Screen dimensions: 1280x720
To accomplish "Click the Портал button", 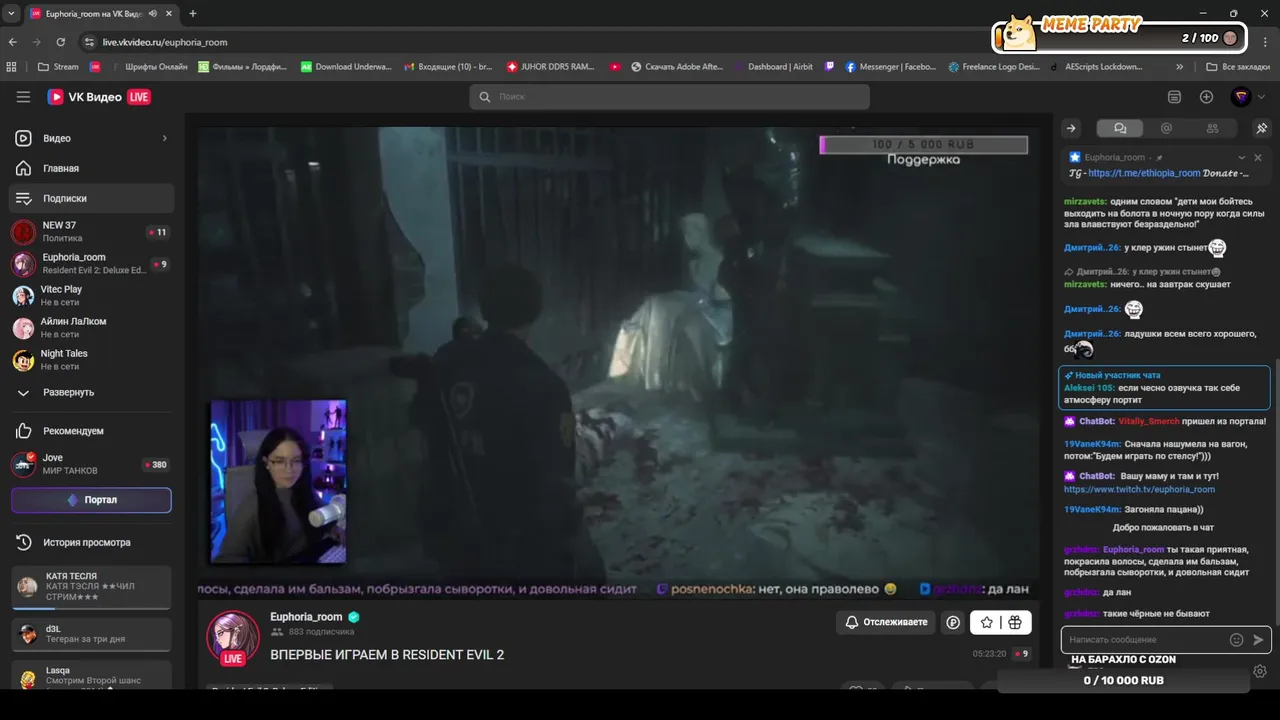I will click(91, 500).
